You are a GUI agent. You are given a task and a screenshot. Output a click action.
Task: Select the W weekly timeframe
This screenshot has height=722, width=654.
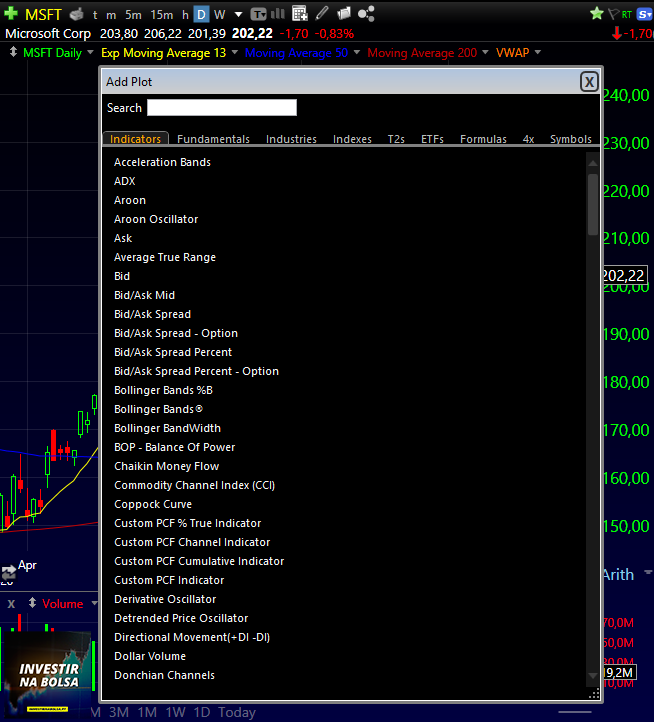(x=220, y=15)
